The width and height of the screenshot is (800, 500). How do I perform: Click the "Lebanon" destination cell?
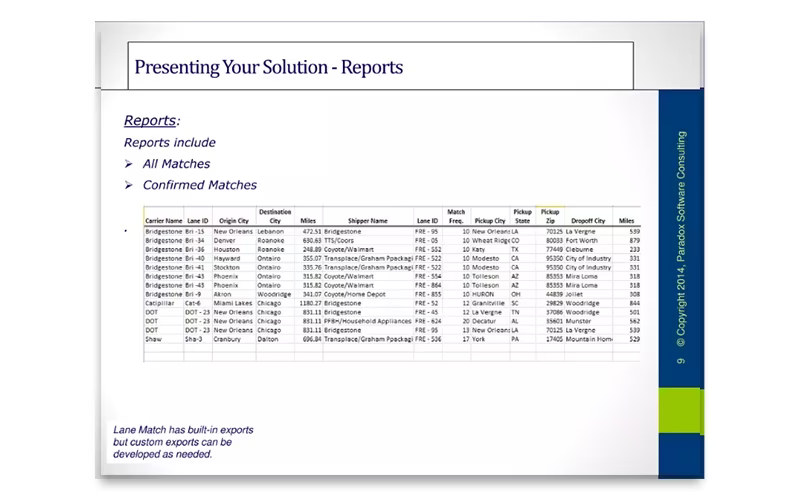[270, 232]
